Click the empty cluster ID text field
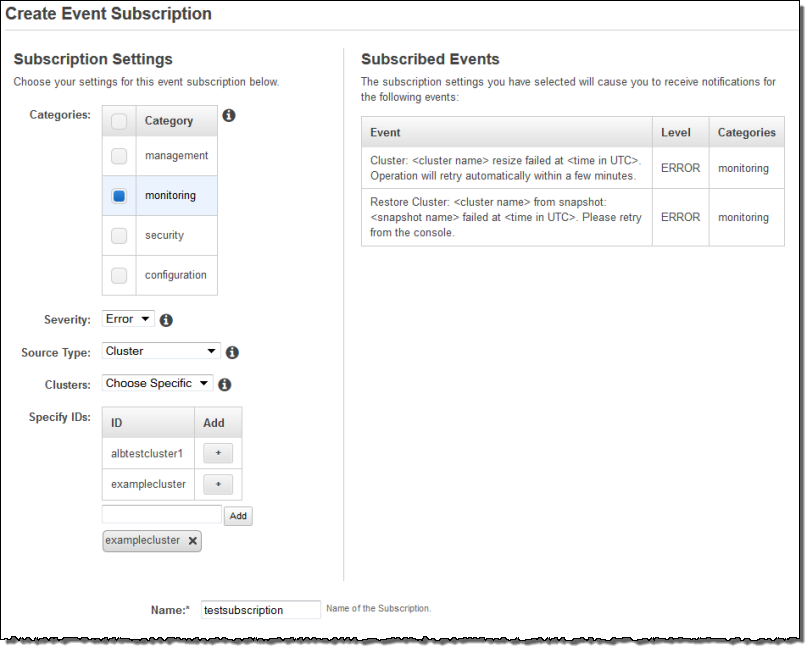This screenshot has width=809, height=650. tap(162, 515)
